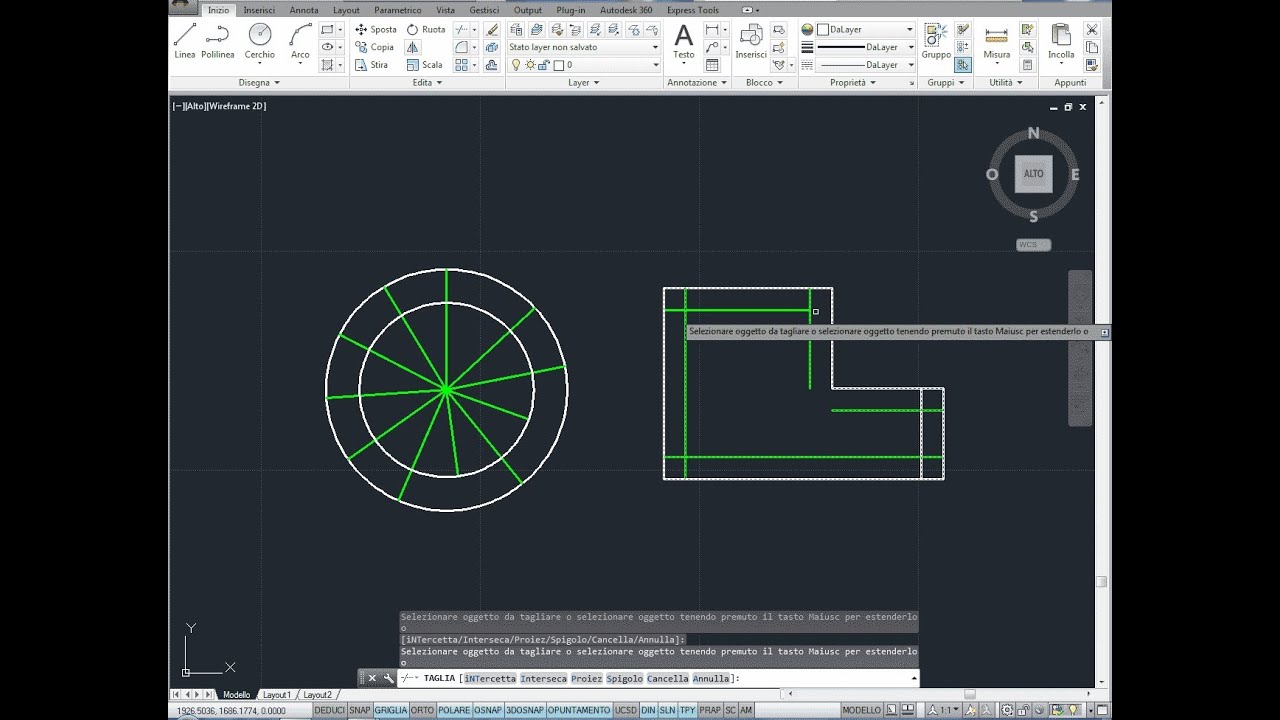Click the current layer color swatch
The width and height of the screenshot is (1280, 720).
pos(559,65)
